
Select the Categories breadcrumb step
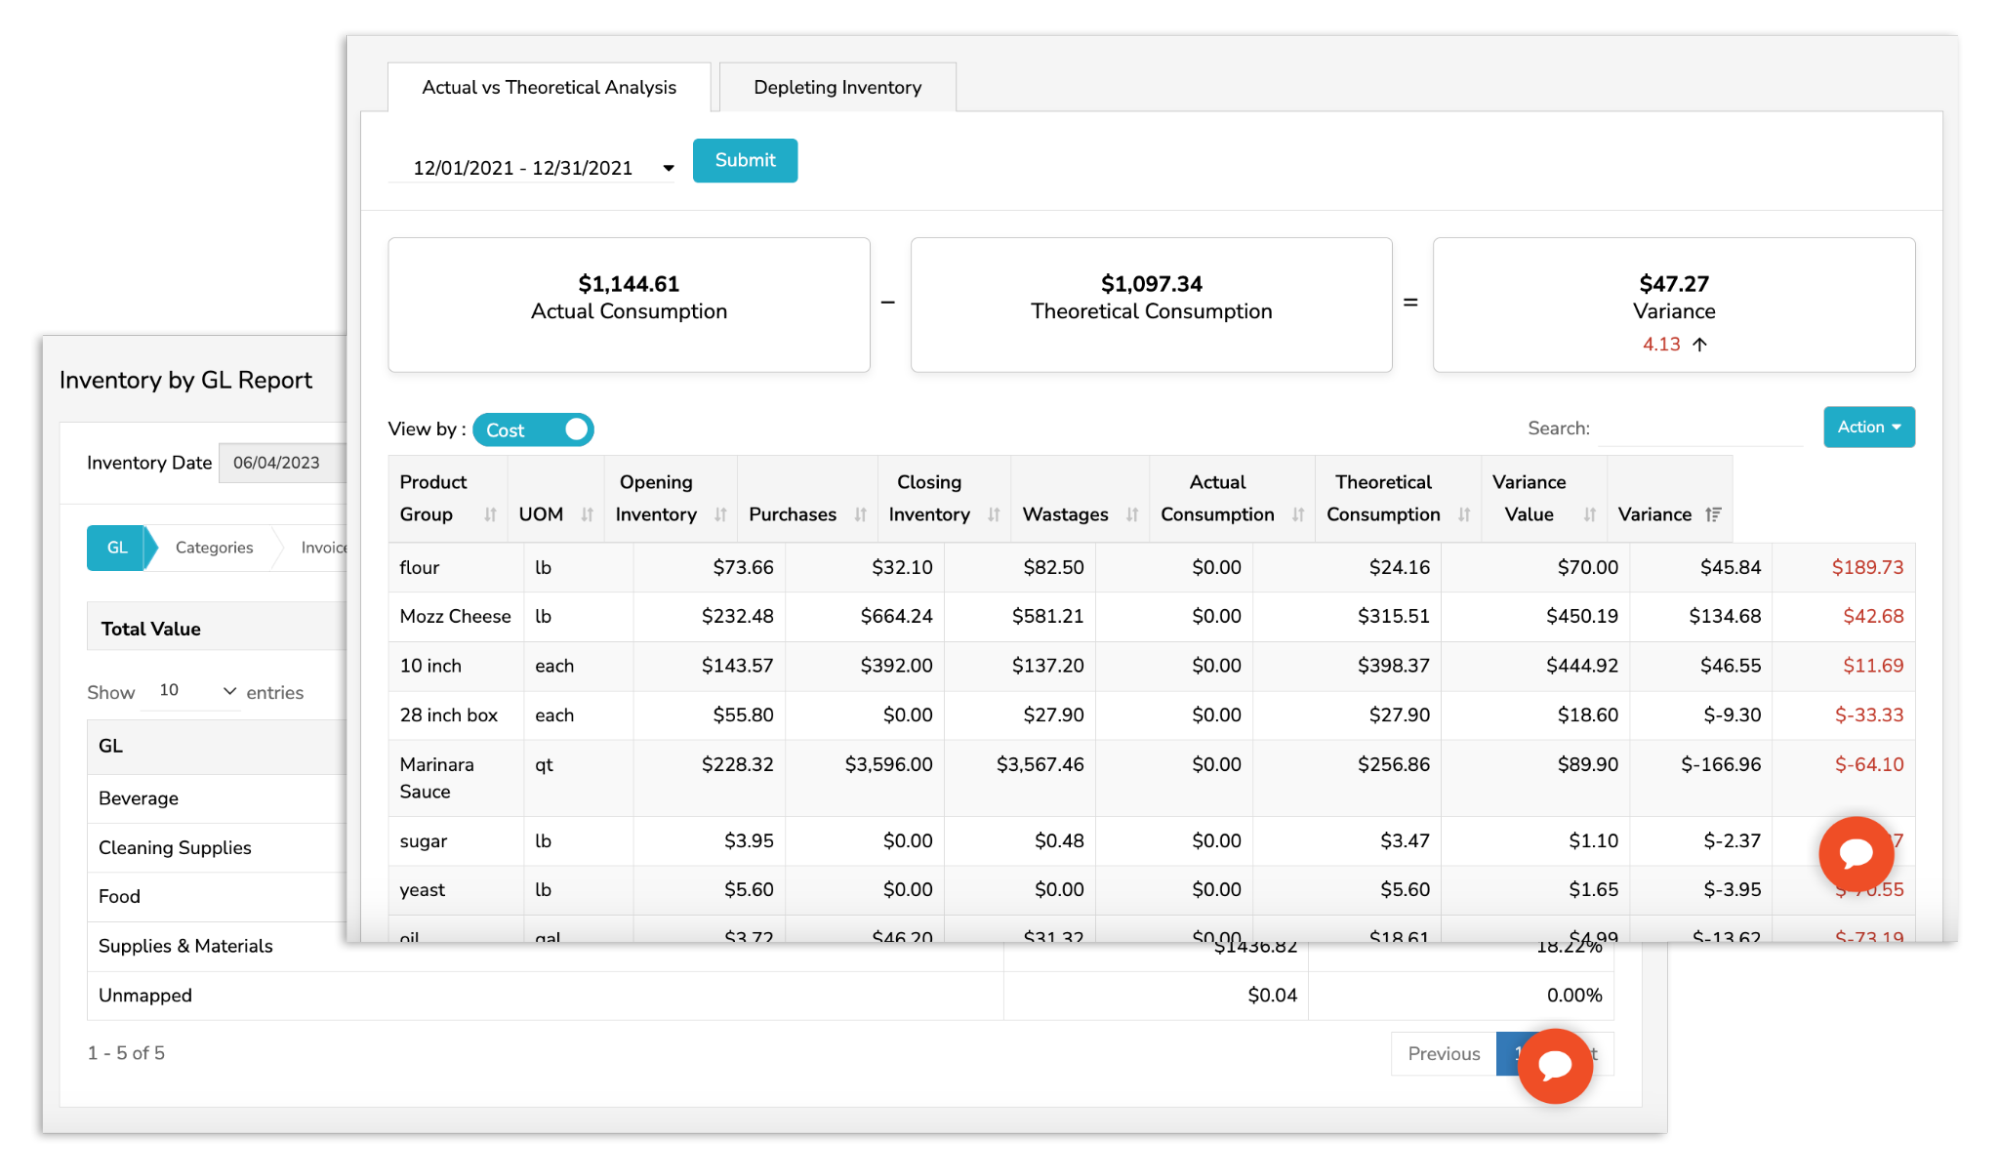click(x=213, y=548)
